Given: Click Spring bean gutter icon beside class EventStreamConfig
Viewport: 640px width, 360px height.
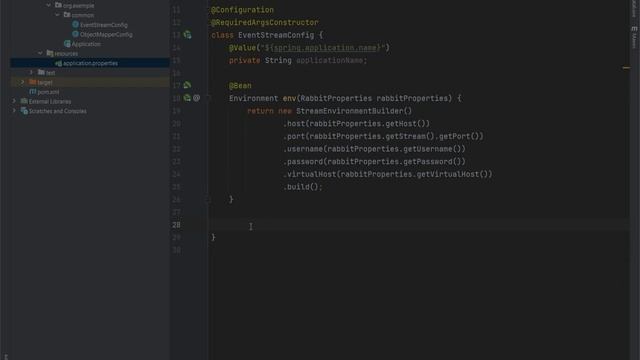Looking at the screenshot, I should point(187,35).
